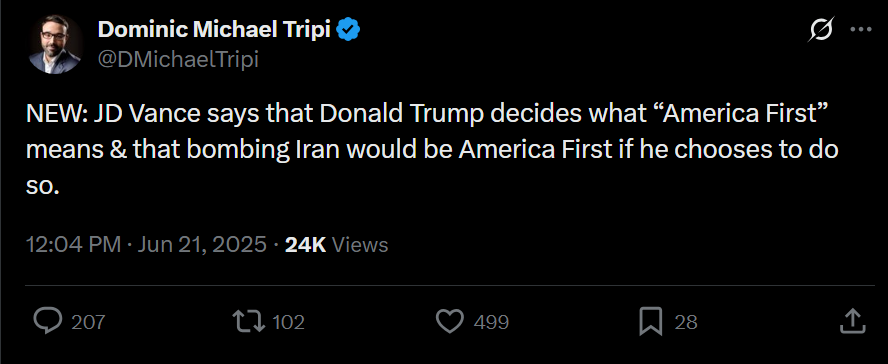
Task: View the 24K Views analytics
Action: [x=336, y=245]
